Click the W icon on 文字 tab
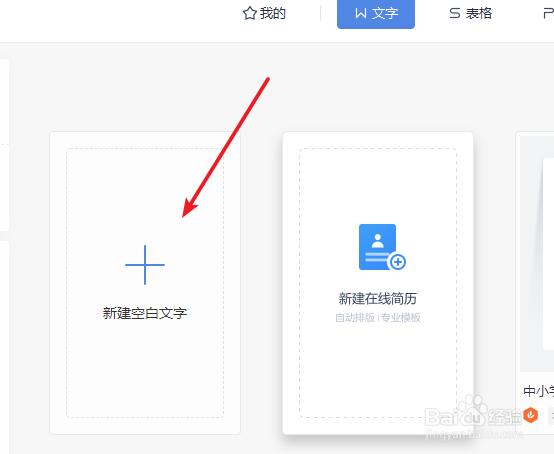The height and width of the screenshot is (454, 554). pos(361,13)
